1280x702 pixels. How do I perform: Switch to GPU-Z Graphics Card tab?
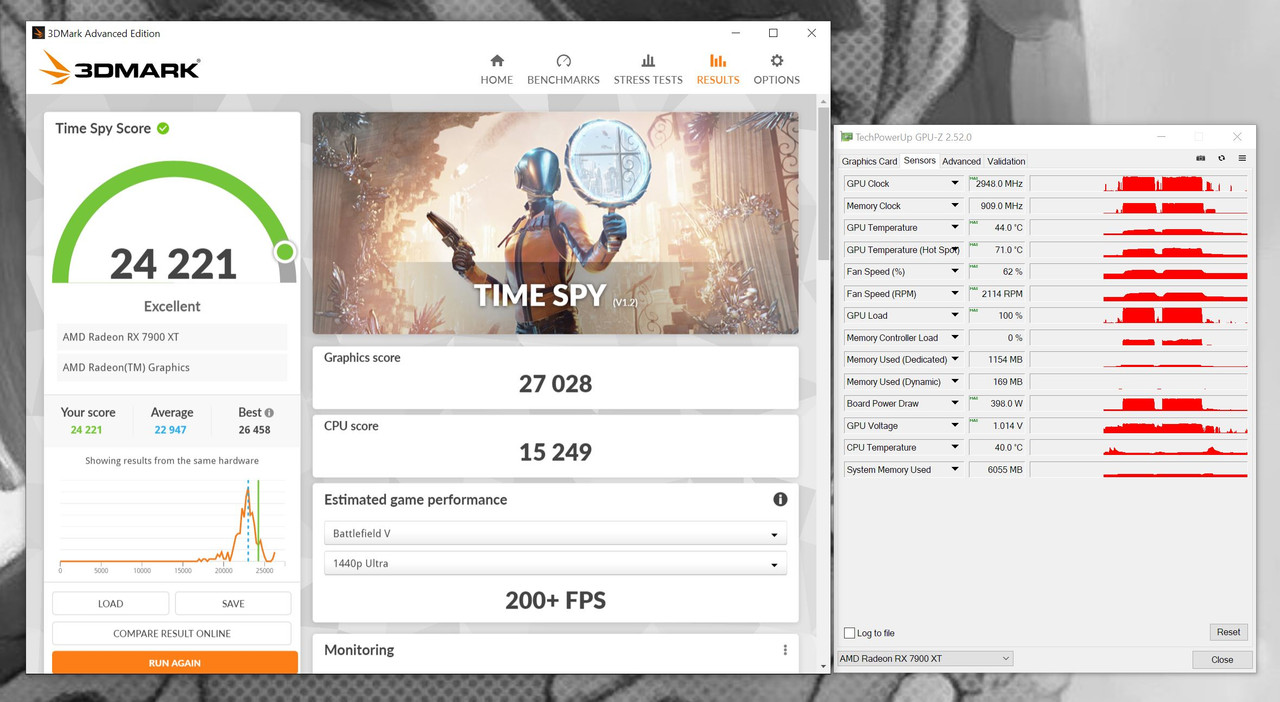pyautogui.click(x=869, y=161)
